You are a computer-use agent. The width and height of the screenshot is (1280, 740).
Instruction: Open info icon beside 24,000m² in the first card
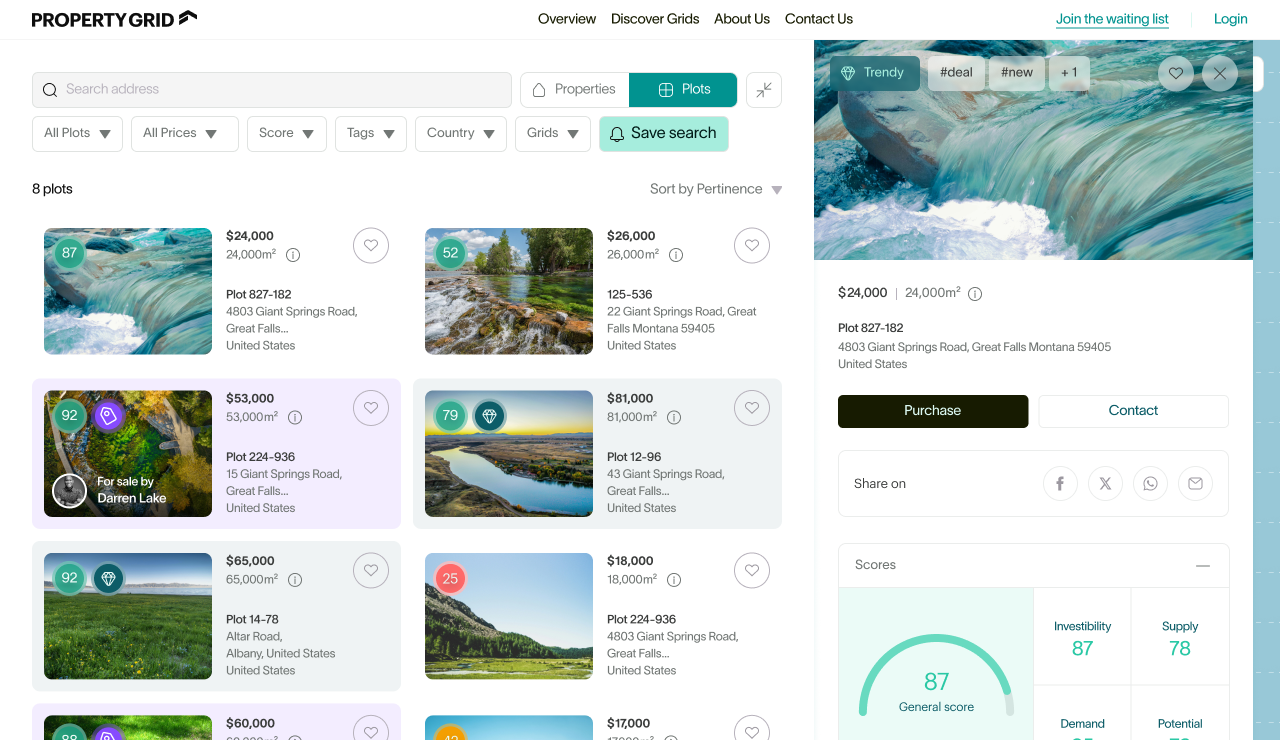(x=293, y=255)
